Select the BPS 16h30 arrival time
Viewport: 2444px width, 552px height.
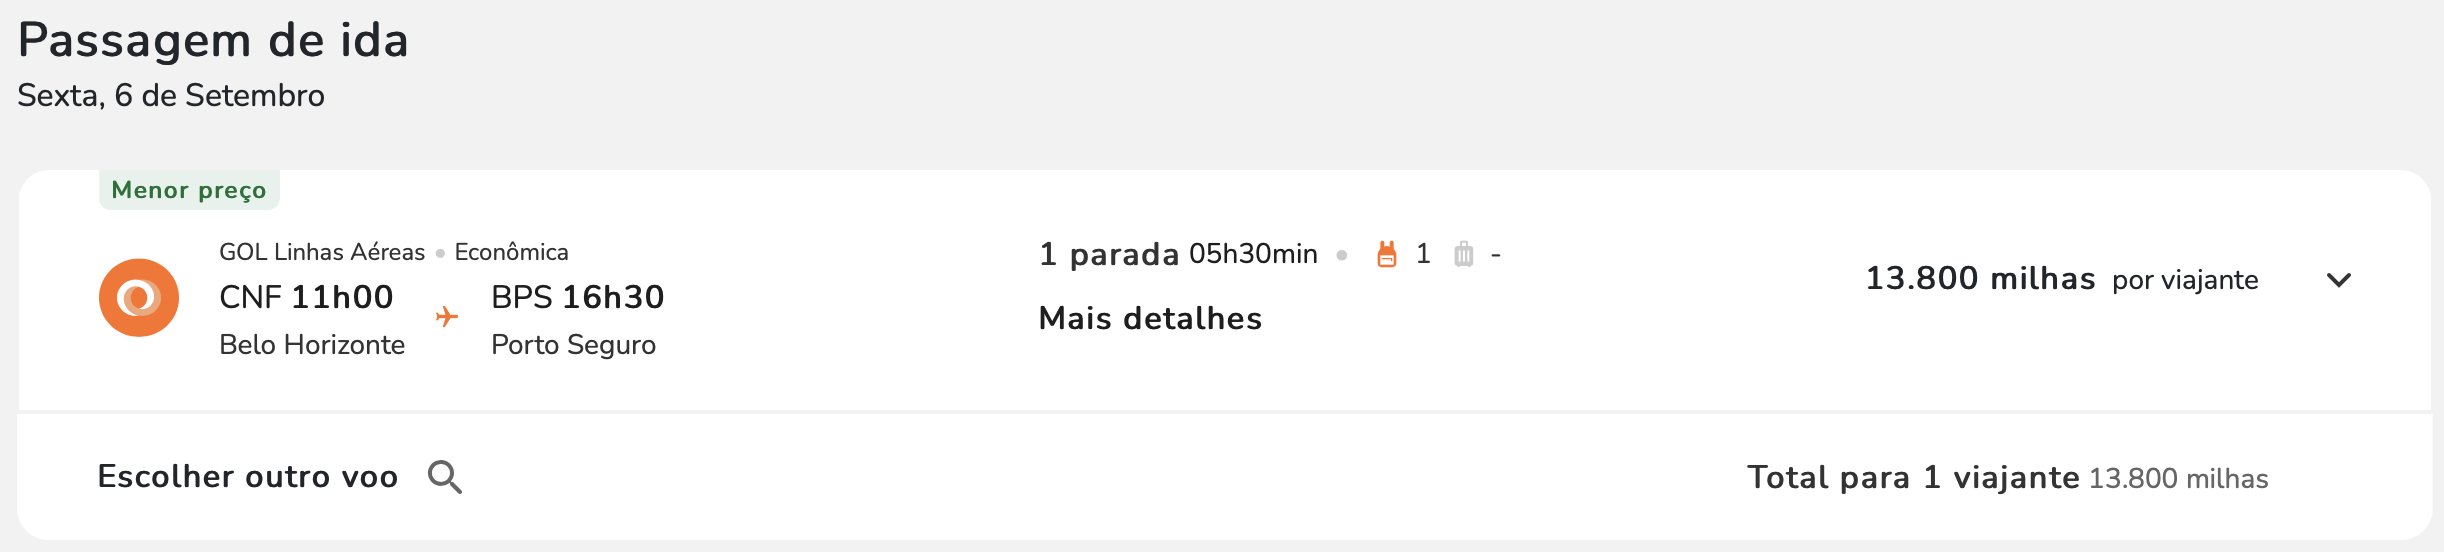(x=578, y=297)
